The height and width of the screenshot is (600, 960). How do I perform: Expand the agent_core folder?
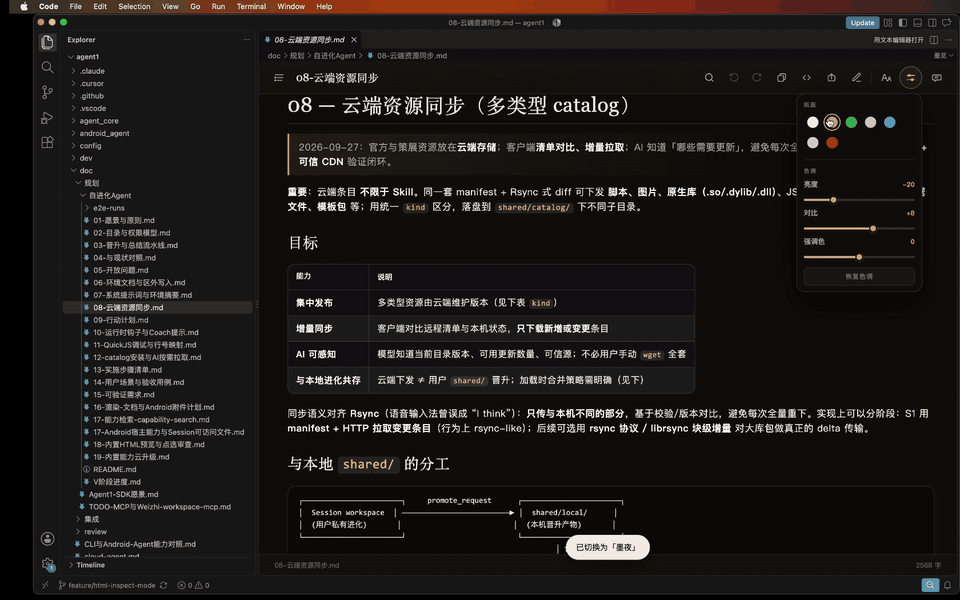coord(99,121)
